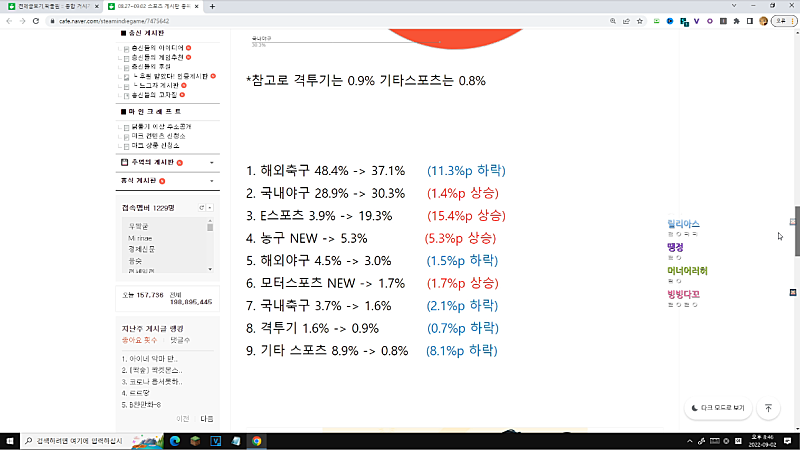This screenshot has width=800, height=450.
Task: Toggle 다크 모드로 보기 button
Action: click(x=718, y=408)
